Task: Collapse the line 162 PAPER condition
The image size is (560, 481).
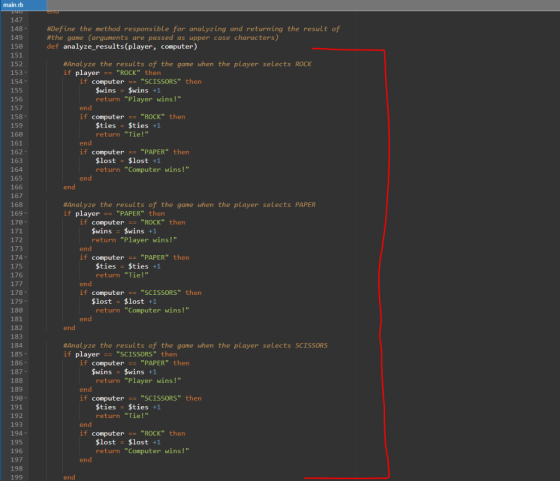Action: point(26,152)
